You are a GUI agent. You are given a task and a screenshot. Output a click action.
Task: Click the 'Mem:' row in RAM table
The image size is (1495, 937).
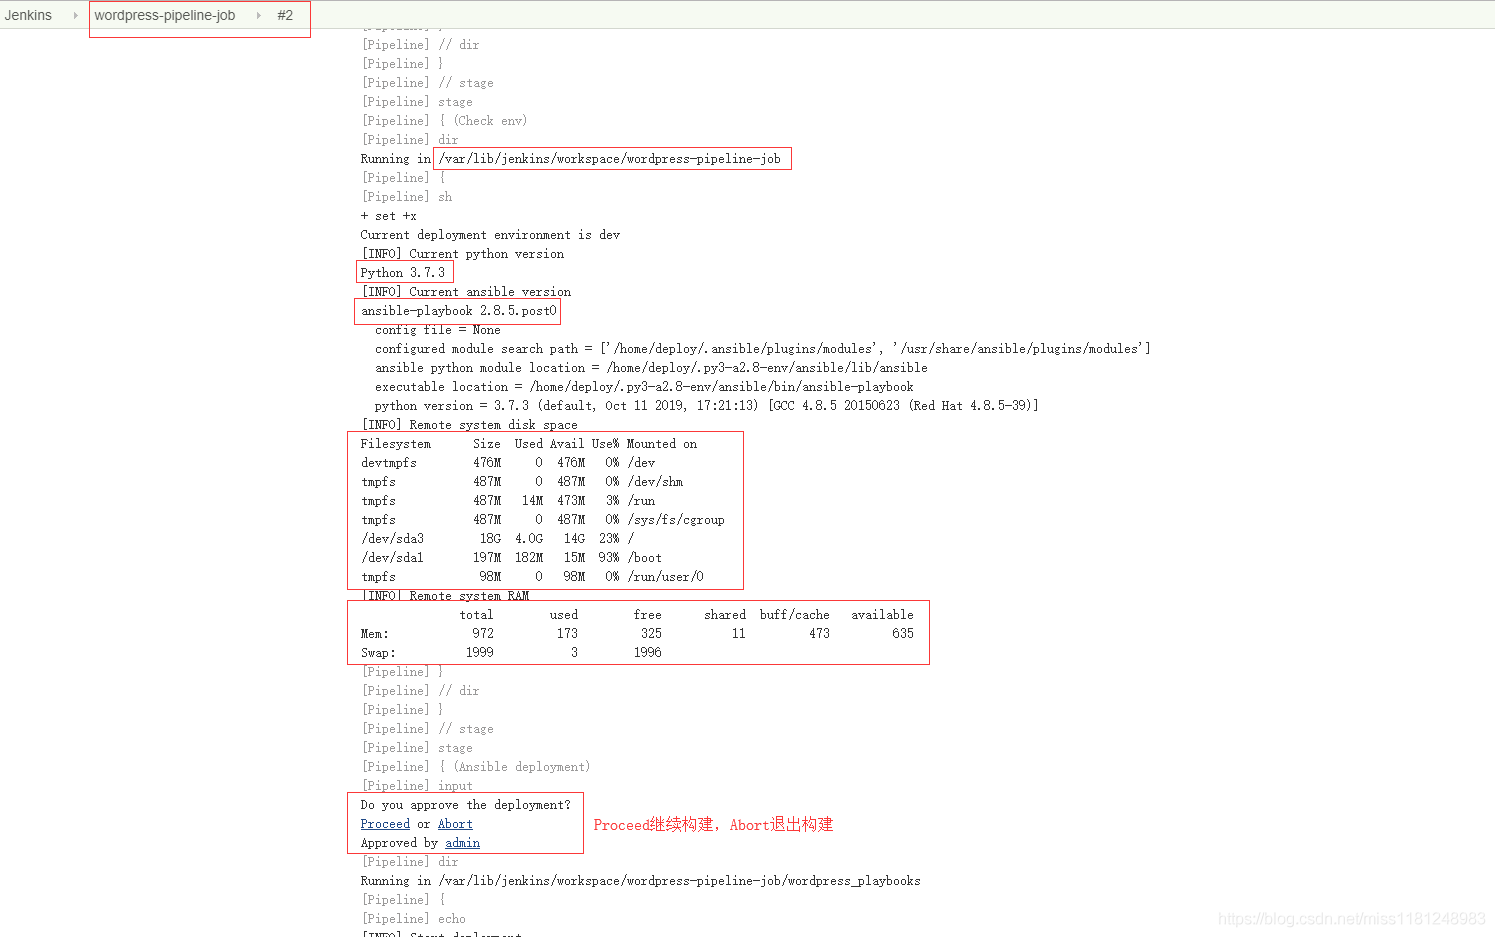pos(637,634)
